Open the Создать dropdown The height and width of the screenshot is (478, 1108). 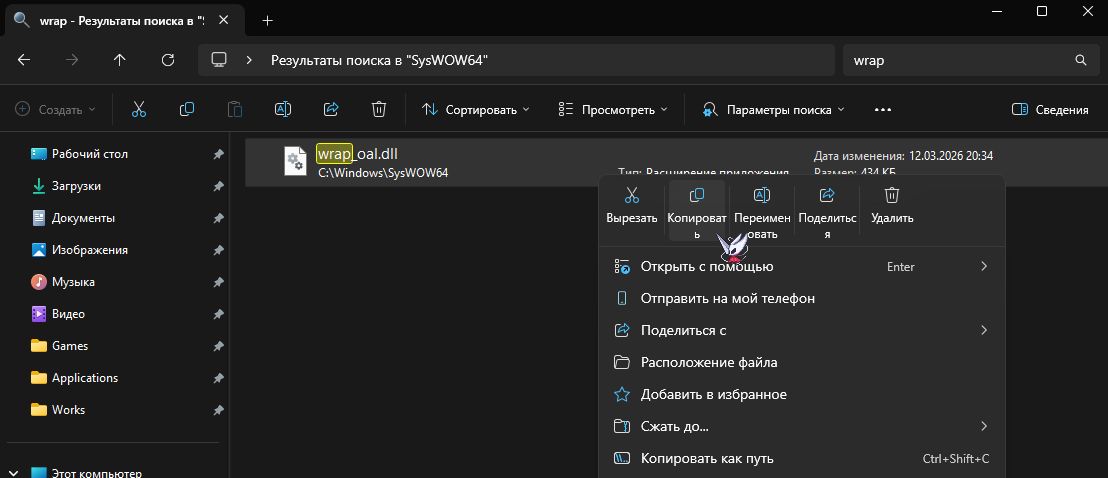pos(55,110)
